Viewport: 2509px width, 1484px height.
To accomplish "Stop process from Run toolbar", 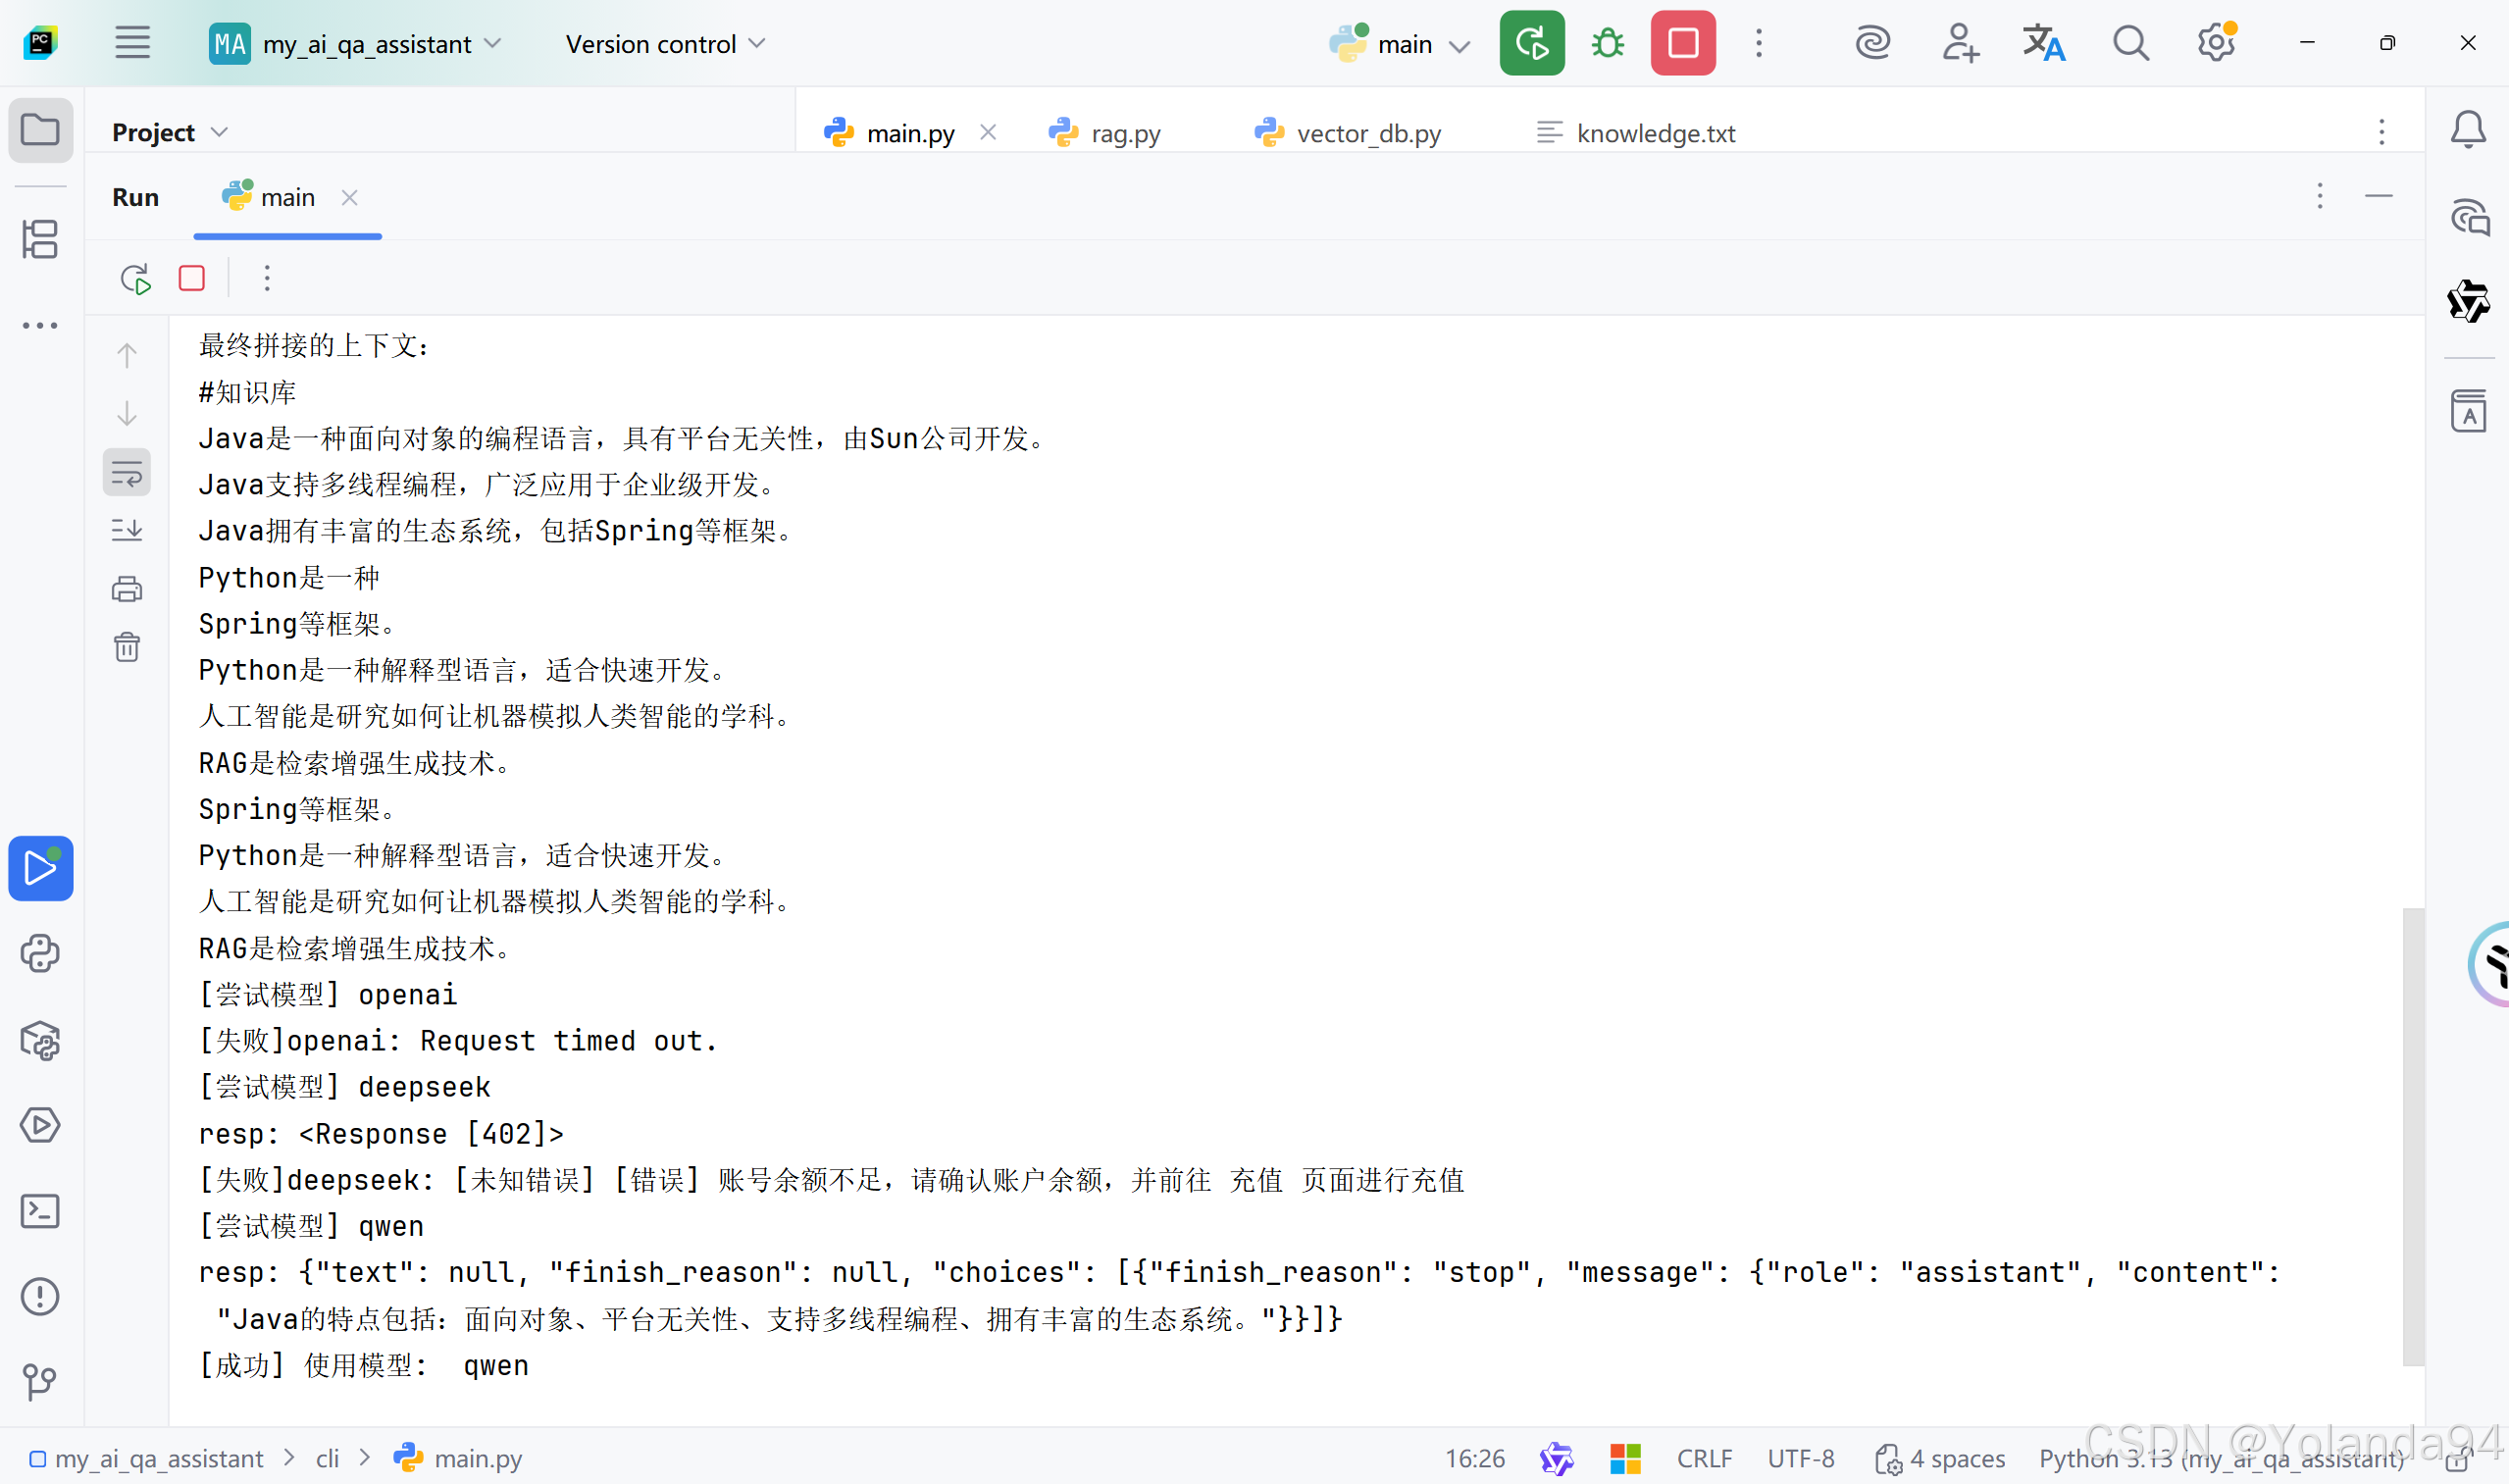I will coord(192,278).
